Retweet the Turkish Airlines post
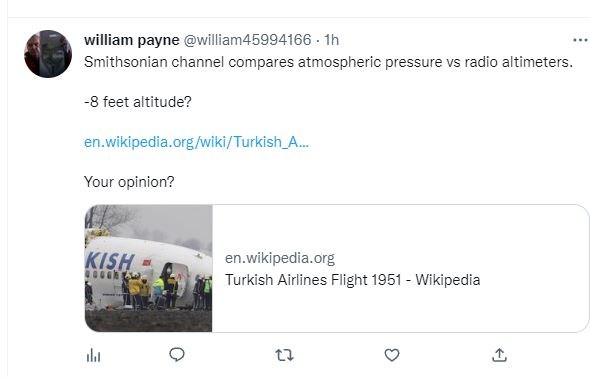 coord(284,355)
